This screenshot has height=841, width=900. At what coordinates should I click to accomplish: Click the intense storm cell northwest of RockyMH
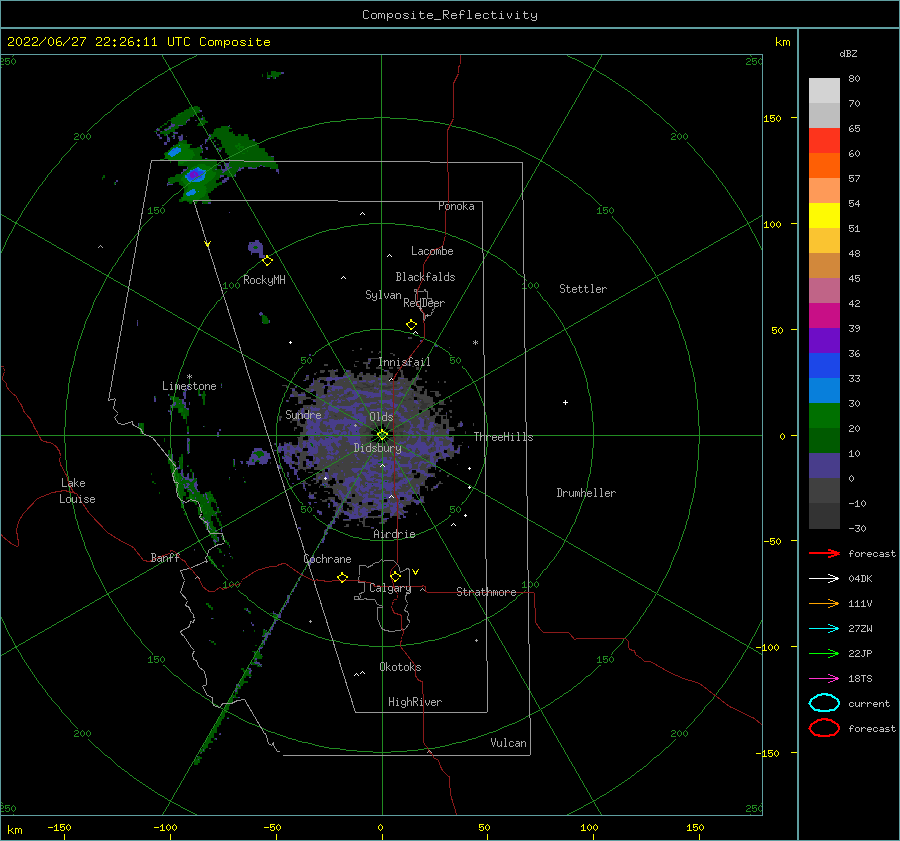click(195, 173)
